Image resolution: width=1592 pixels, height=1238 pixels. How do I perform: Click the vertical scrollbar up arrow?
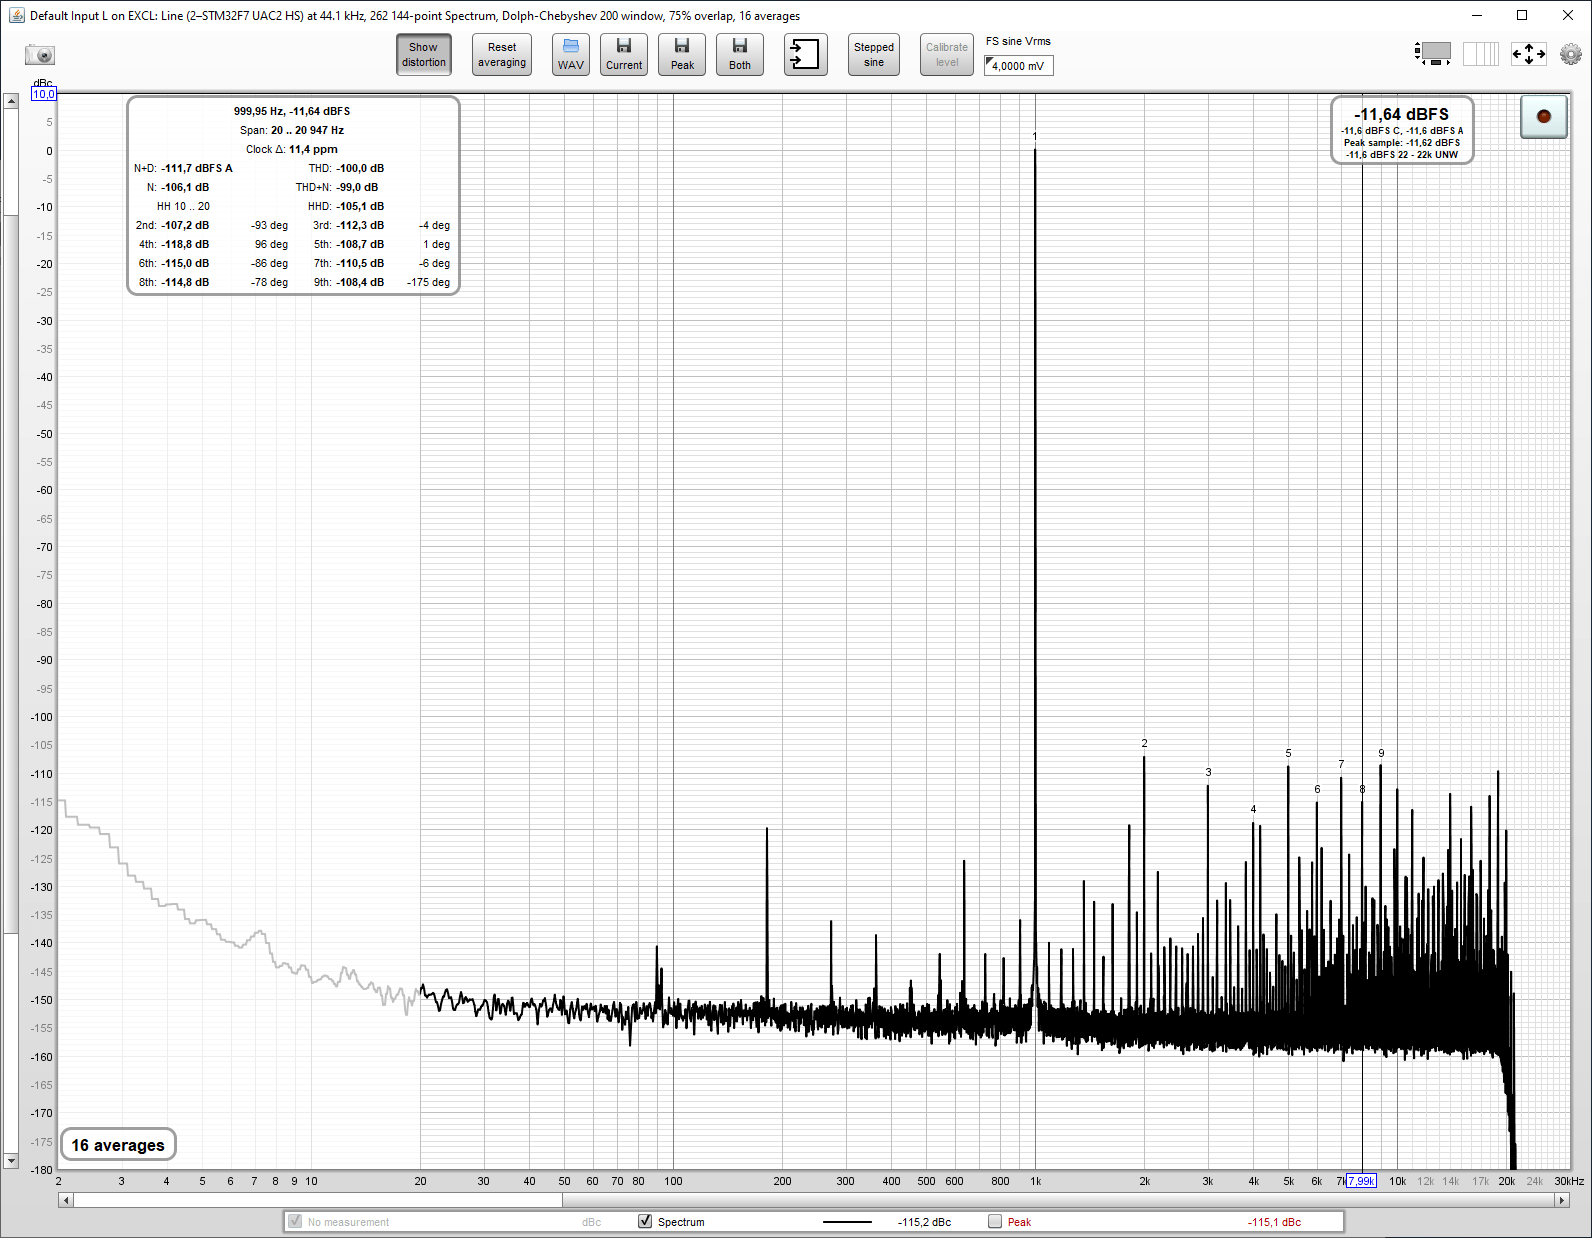coord(11,101)
